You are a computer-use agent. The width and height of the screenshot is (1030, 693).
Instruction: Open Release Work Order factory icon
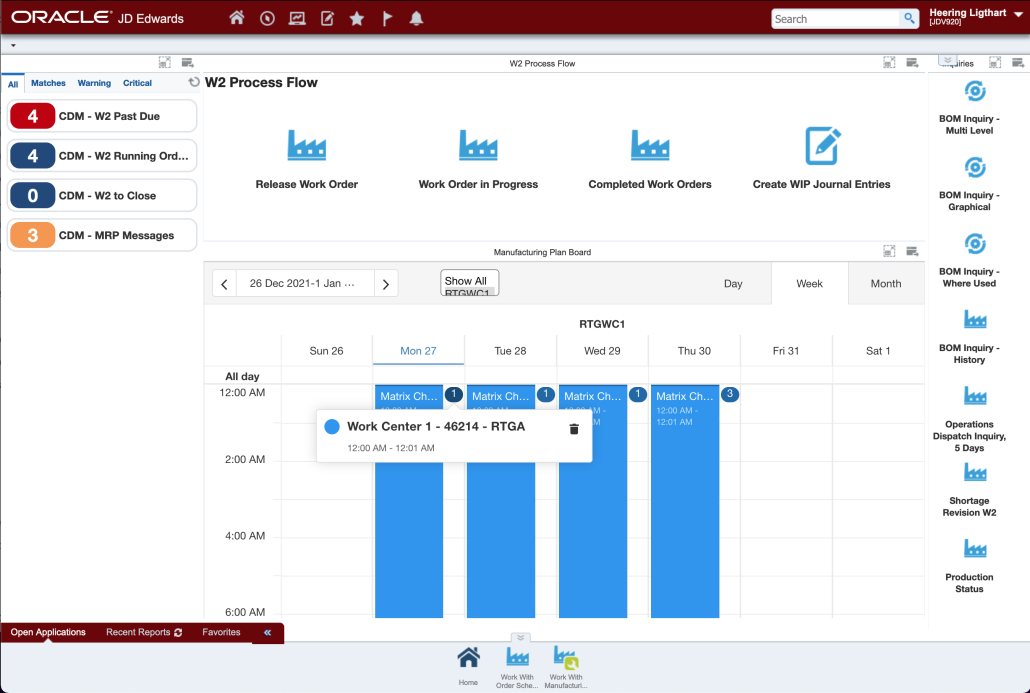pyautogui.click(x=306, y=146)
